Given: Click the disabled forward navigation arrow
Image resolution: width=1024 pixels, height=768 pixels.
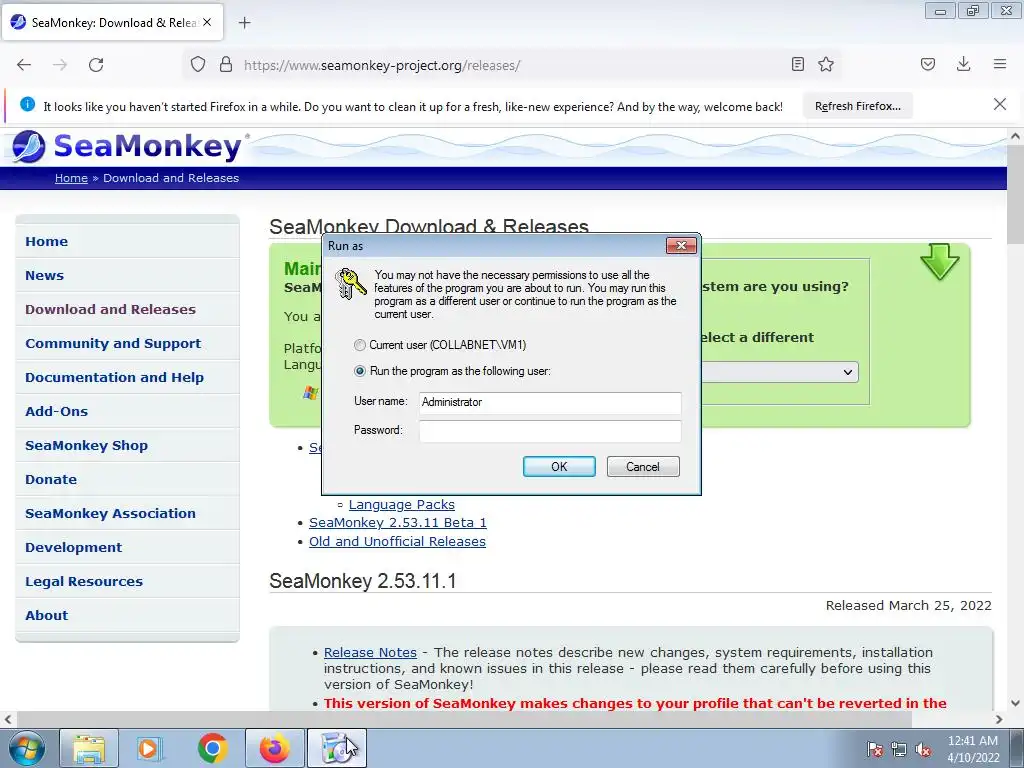Looking at the screenshot, I should coord(60,65).
